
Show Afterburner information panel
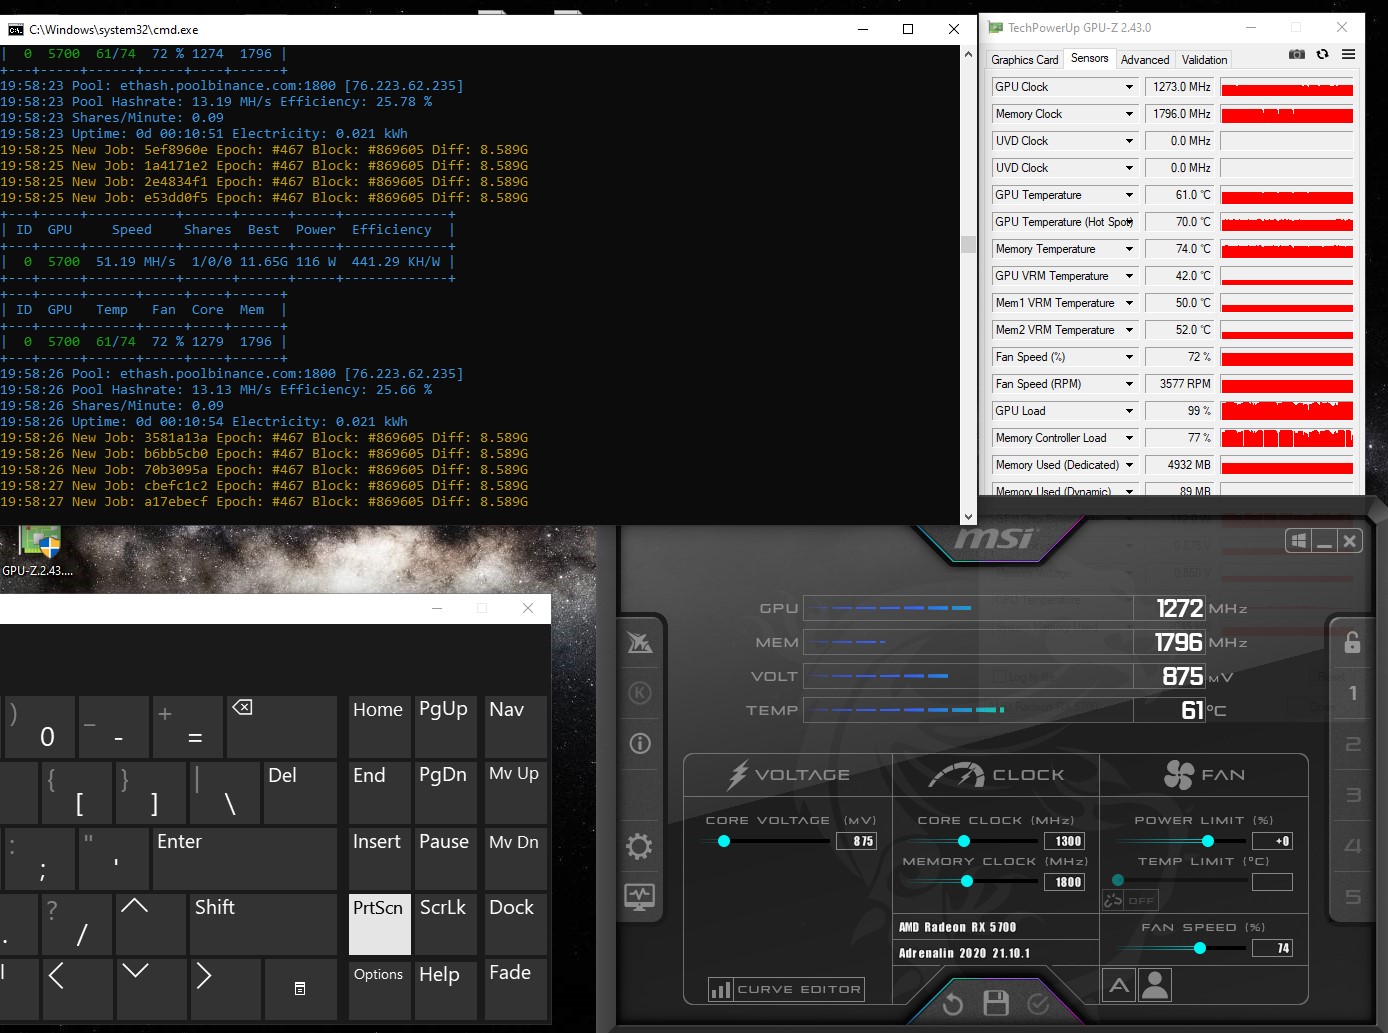[640, 744]
